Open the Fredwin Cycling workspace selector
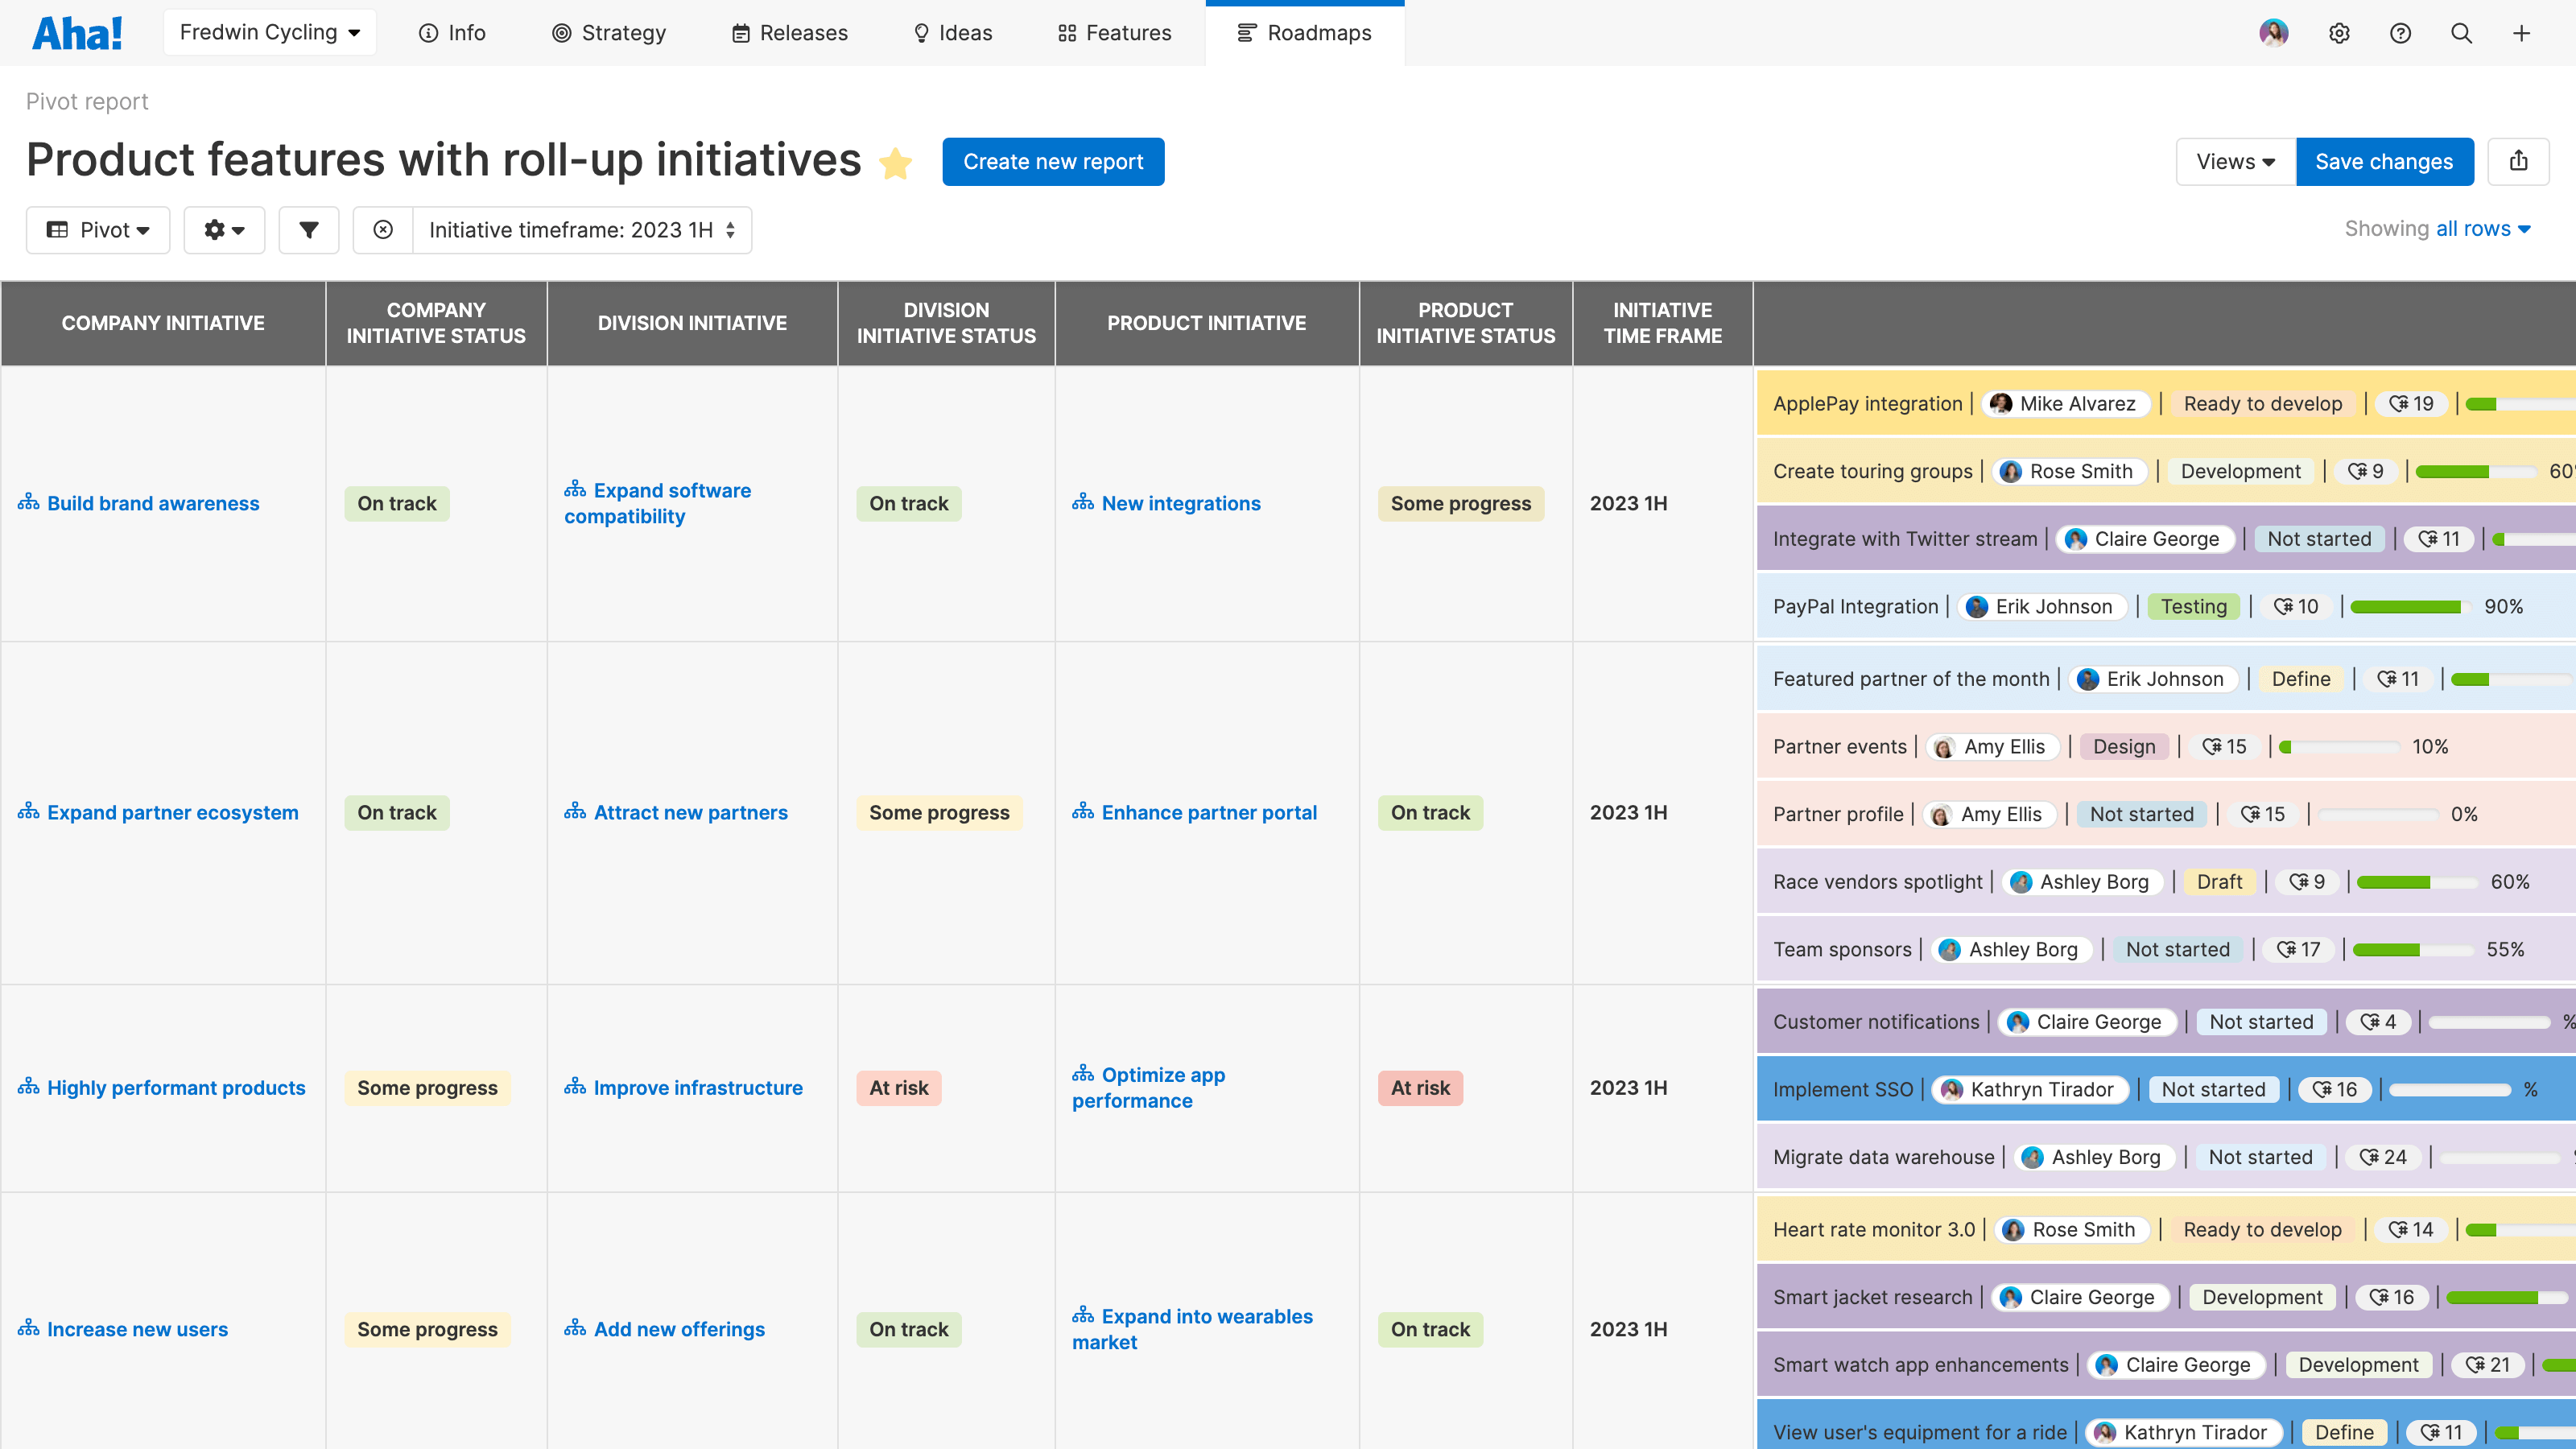This screenshot has width=2576, height=1449. tap(269, 31)
